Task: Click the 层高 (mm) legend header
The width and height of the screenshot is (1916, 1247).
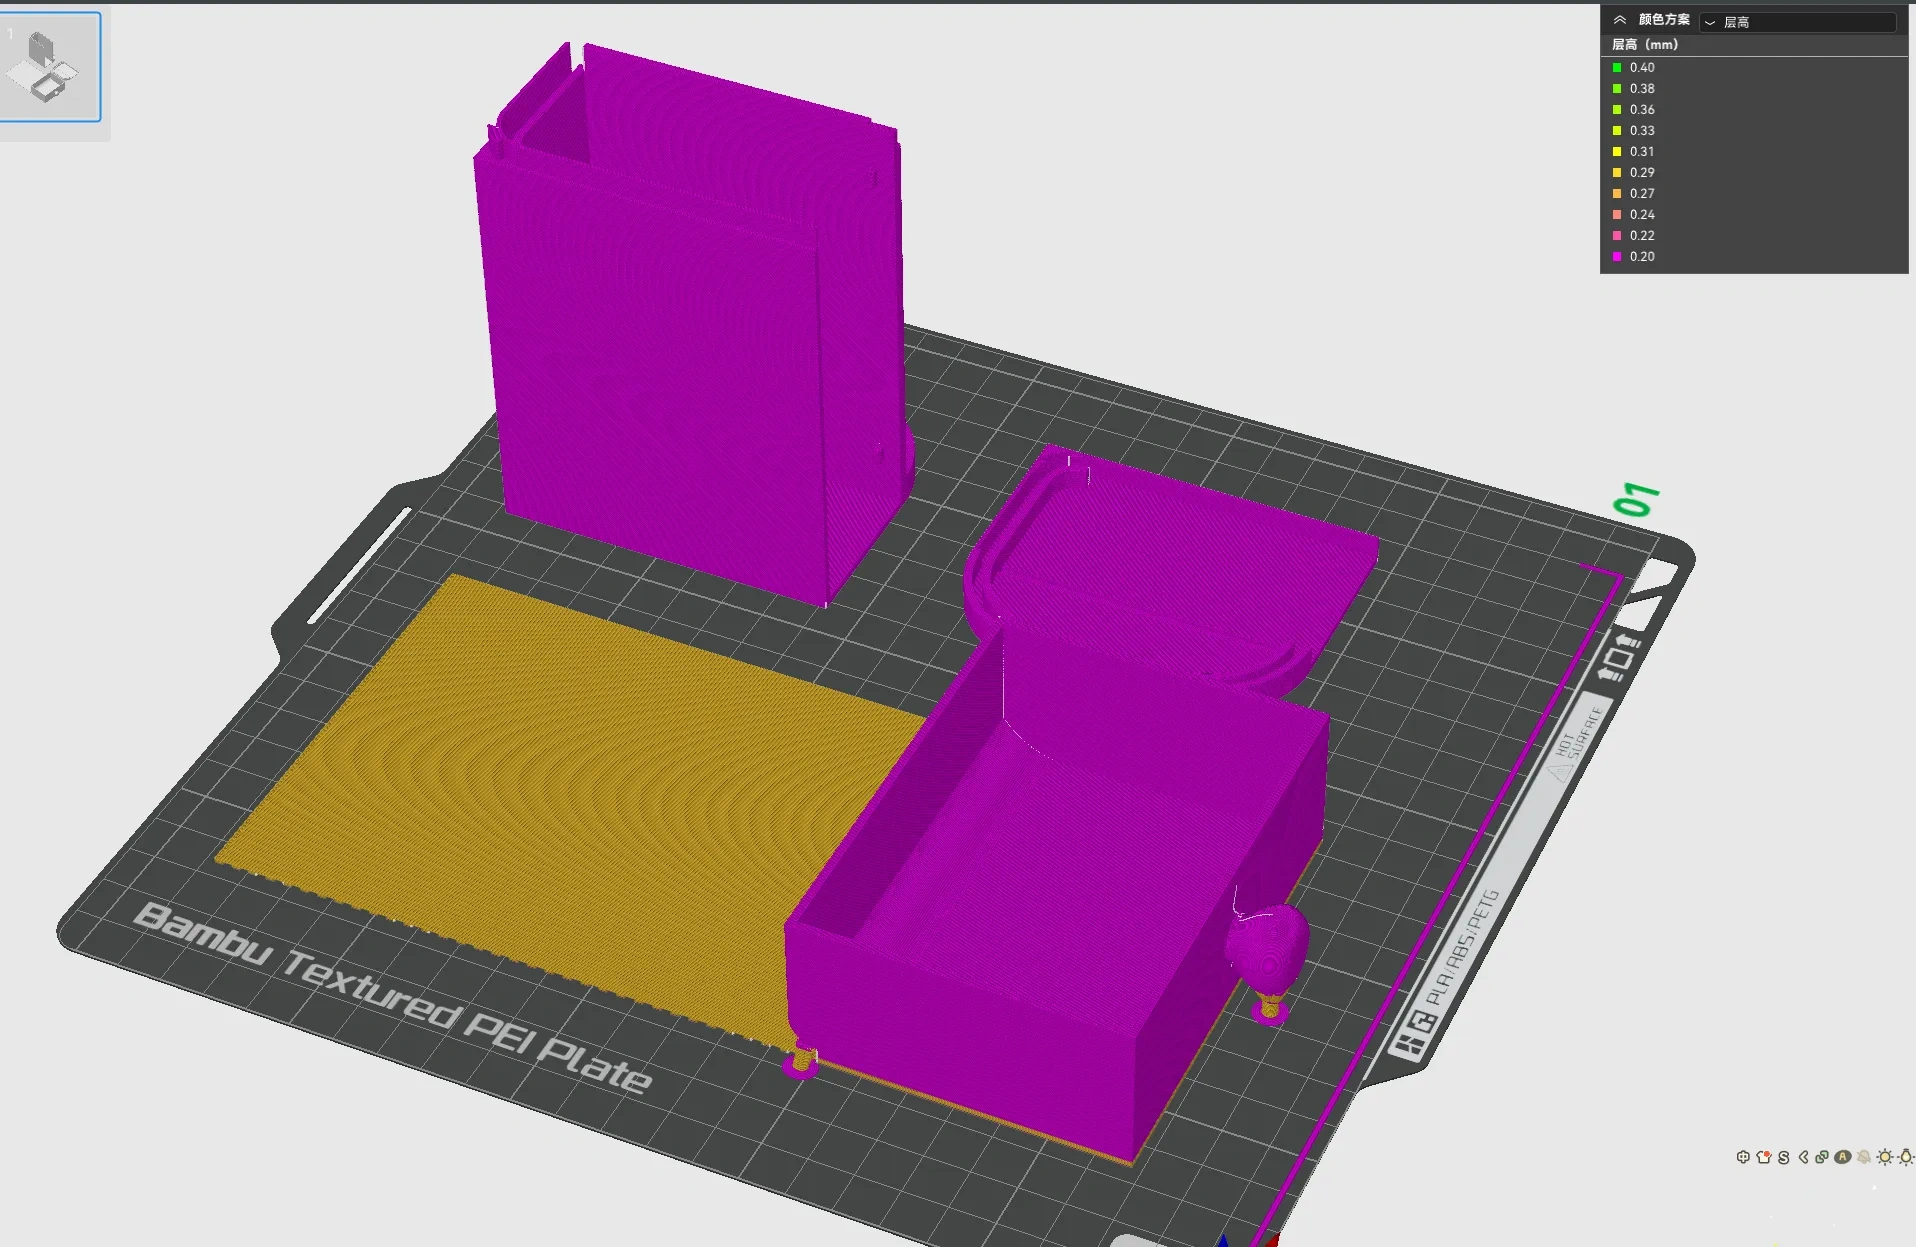Action: 1645,44
